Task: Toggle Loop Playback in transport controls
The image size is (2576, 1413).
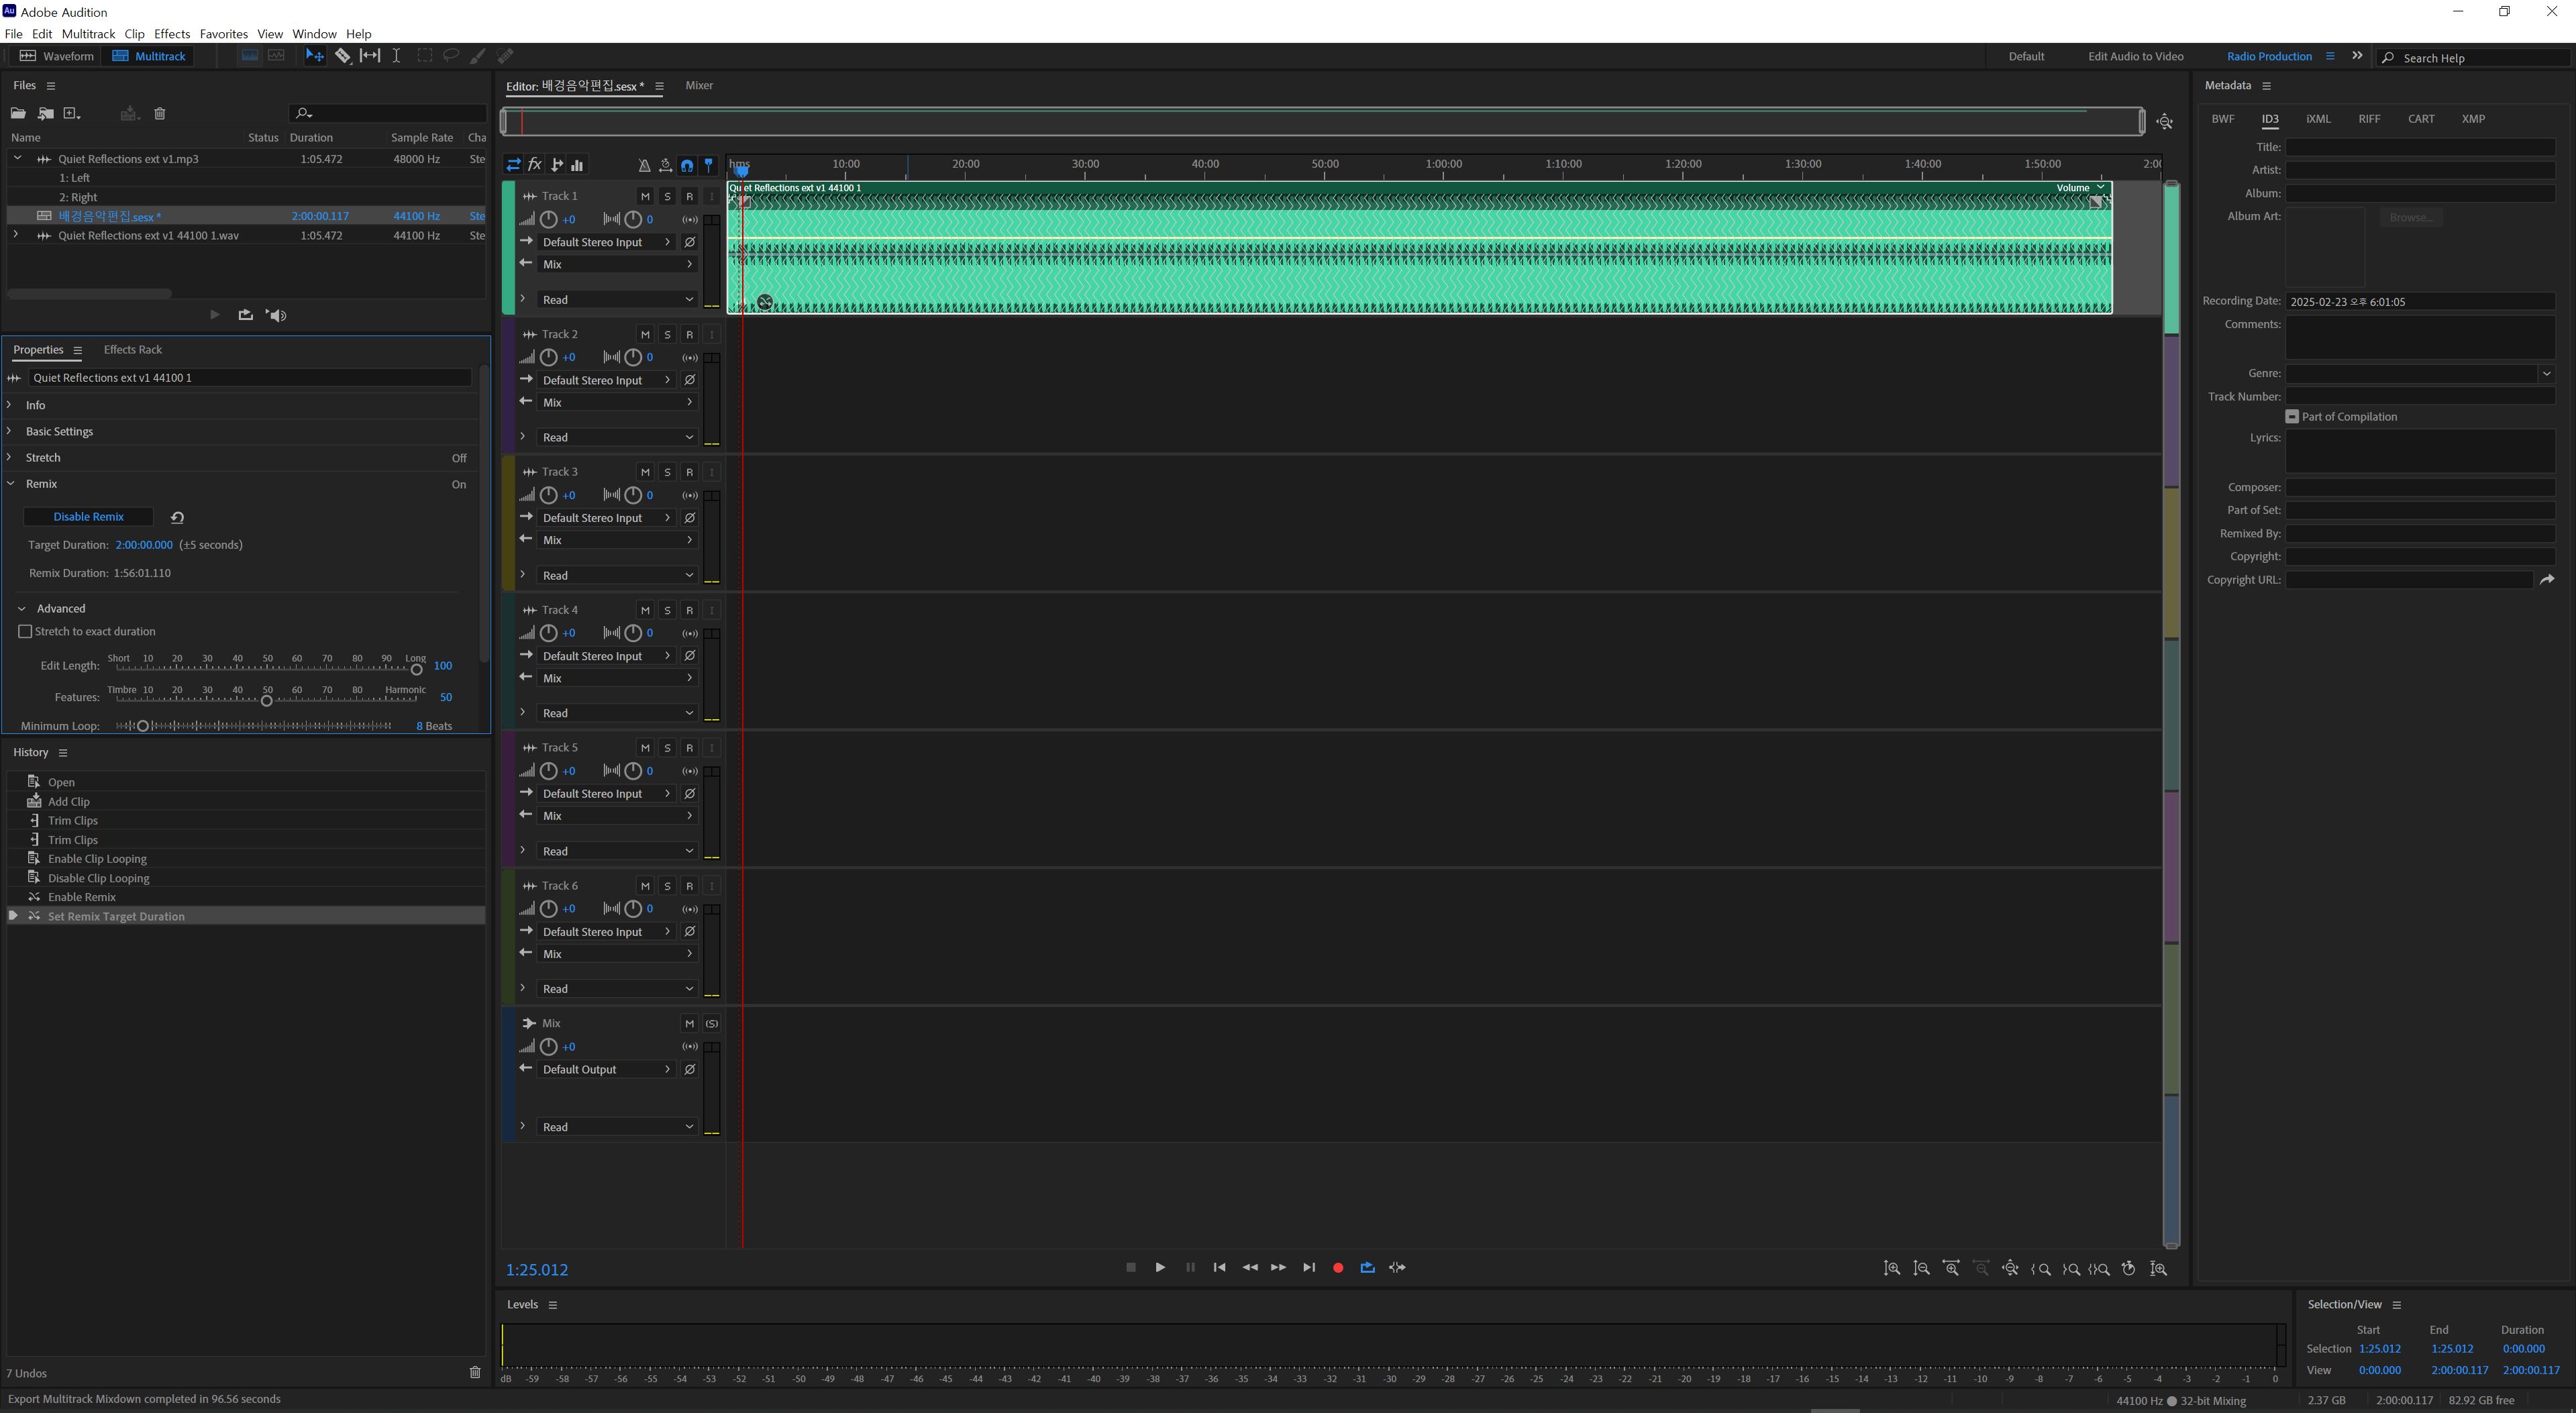Action: [1367, 1267]
